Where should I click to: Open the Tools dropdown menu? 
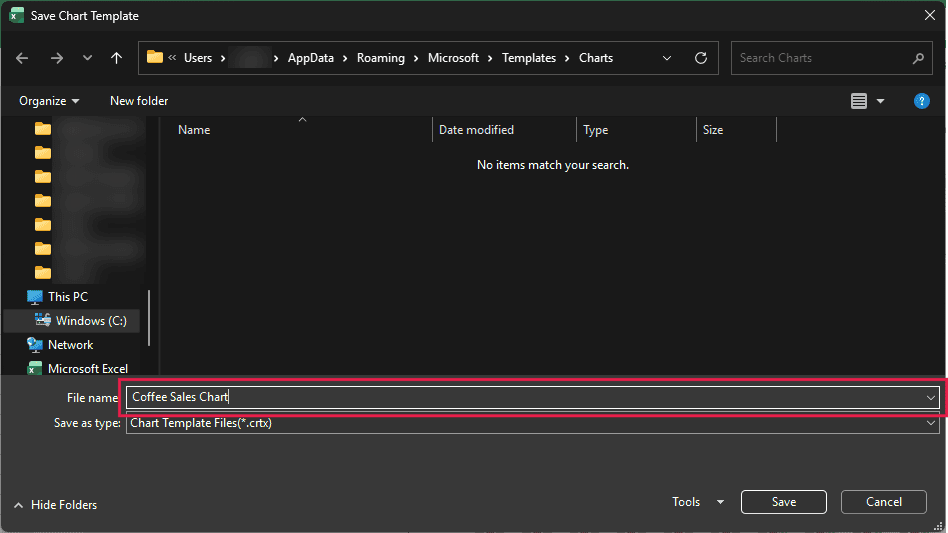point(698,502)
